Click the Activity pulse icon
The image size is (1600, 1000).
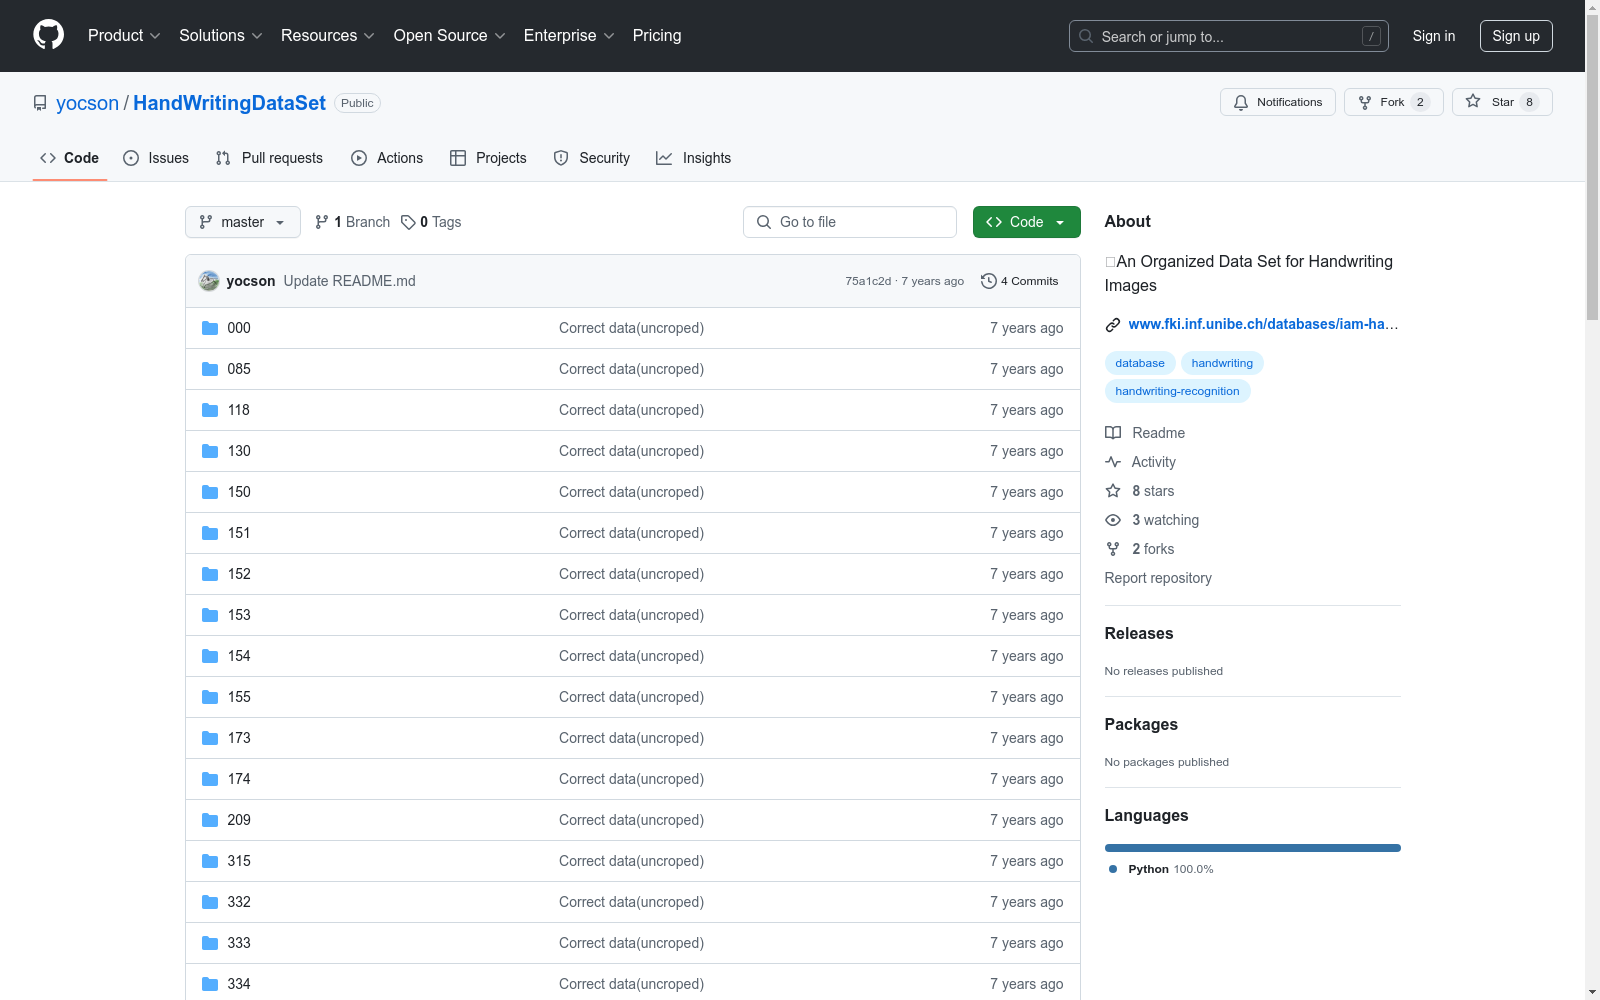pos(1113,462)
